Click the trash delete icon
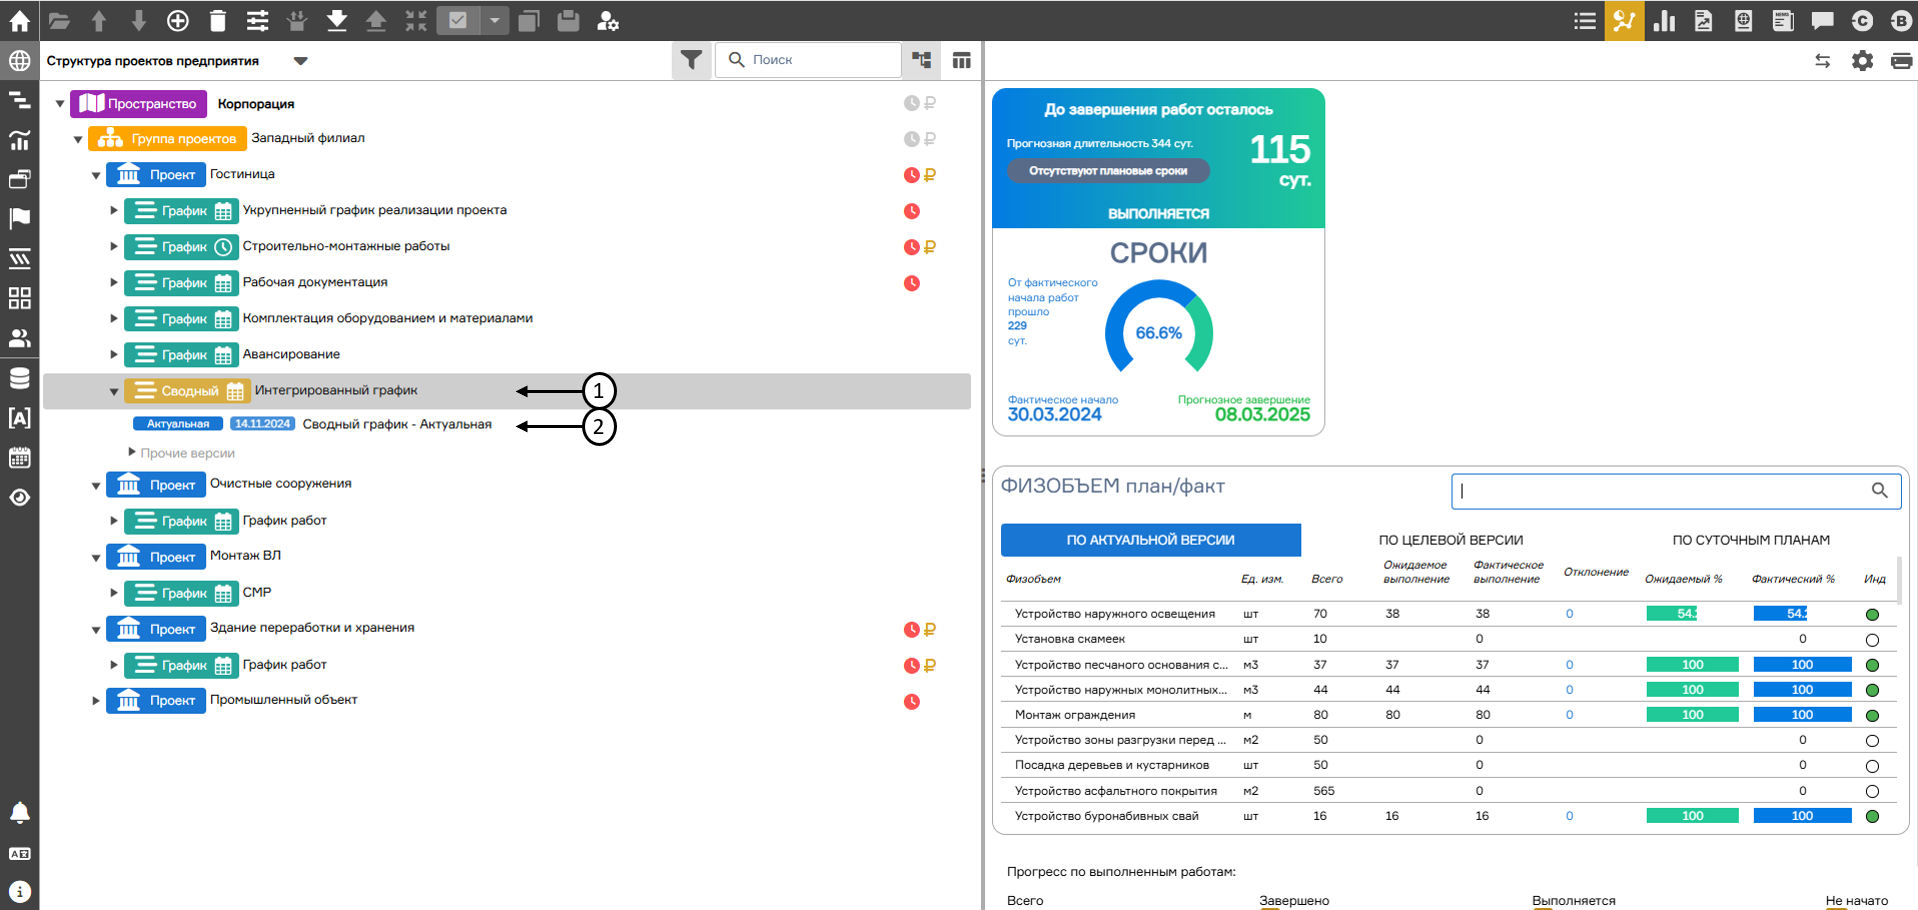 (x=218, y=20)
